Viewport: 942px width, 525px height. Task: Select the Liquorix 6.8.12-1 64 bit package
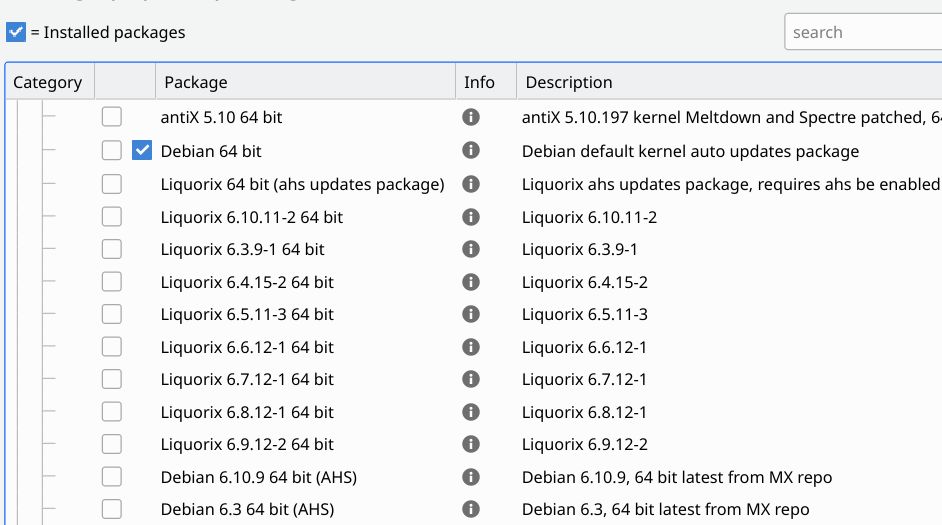247,412
